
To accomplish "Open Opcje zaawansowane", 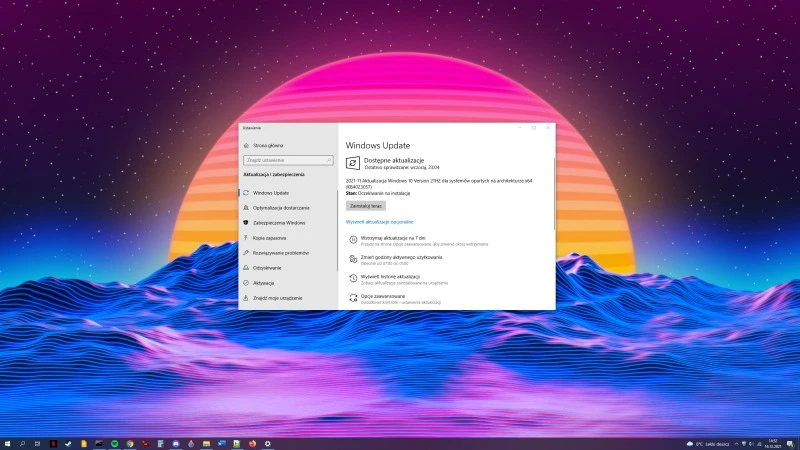I will pos(383,296).
